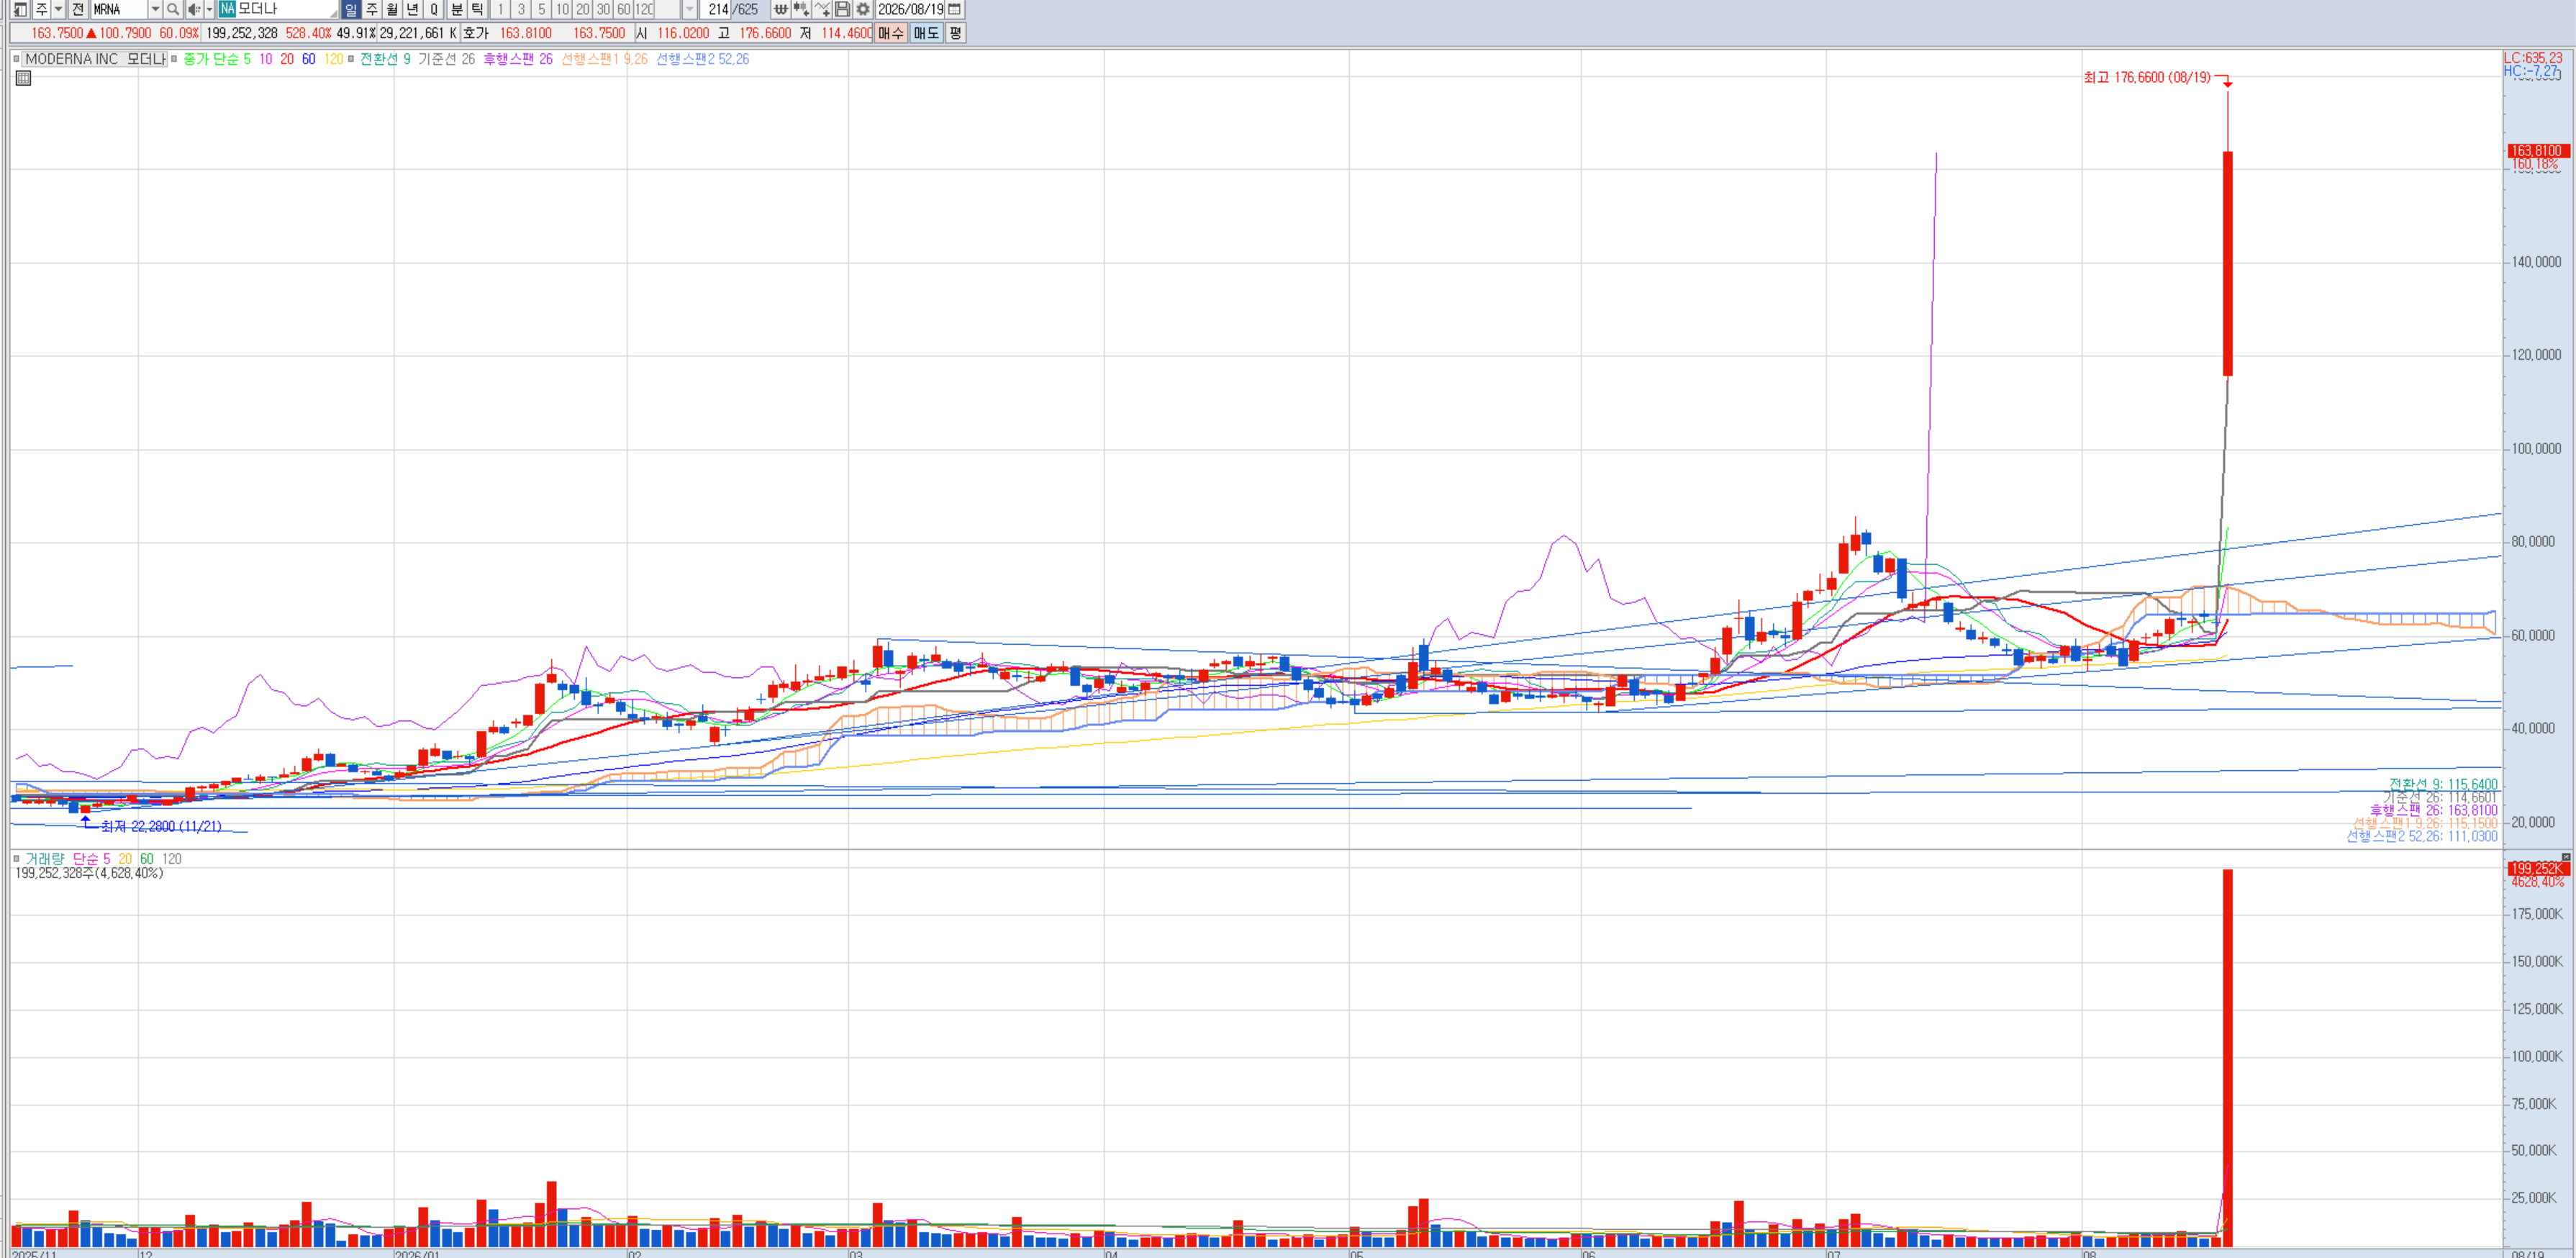This screenshot has width=2576, height=1258.
Task: Click the small corner icon on the volume panel
Action: [x=2566, y=857]
